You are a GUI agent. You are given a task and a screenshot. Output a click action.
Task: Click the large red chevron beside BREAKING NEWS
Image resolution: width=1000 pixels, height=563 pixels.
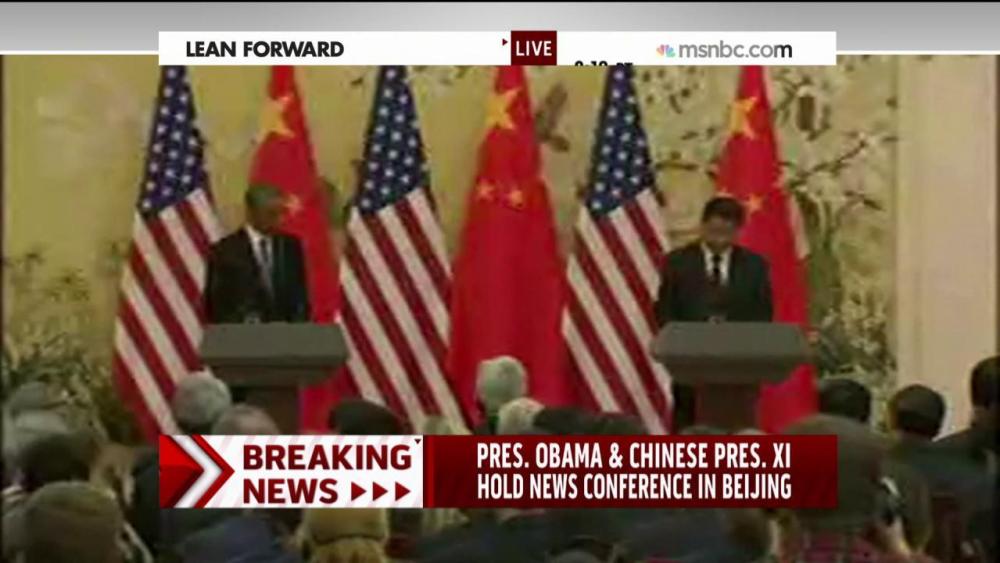point(195,471)
